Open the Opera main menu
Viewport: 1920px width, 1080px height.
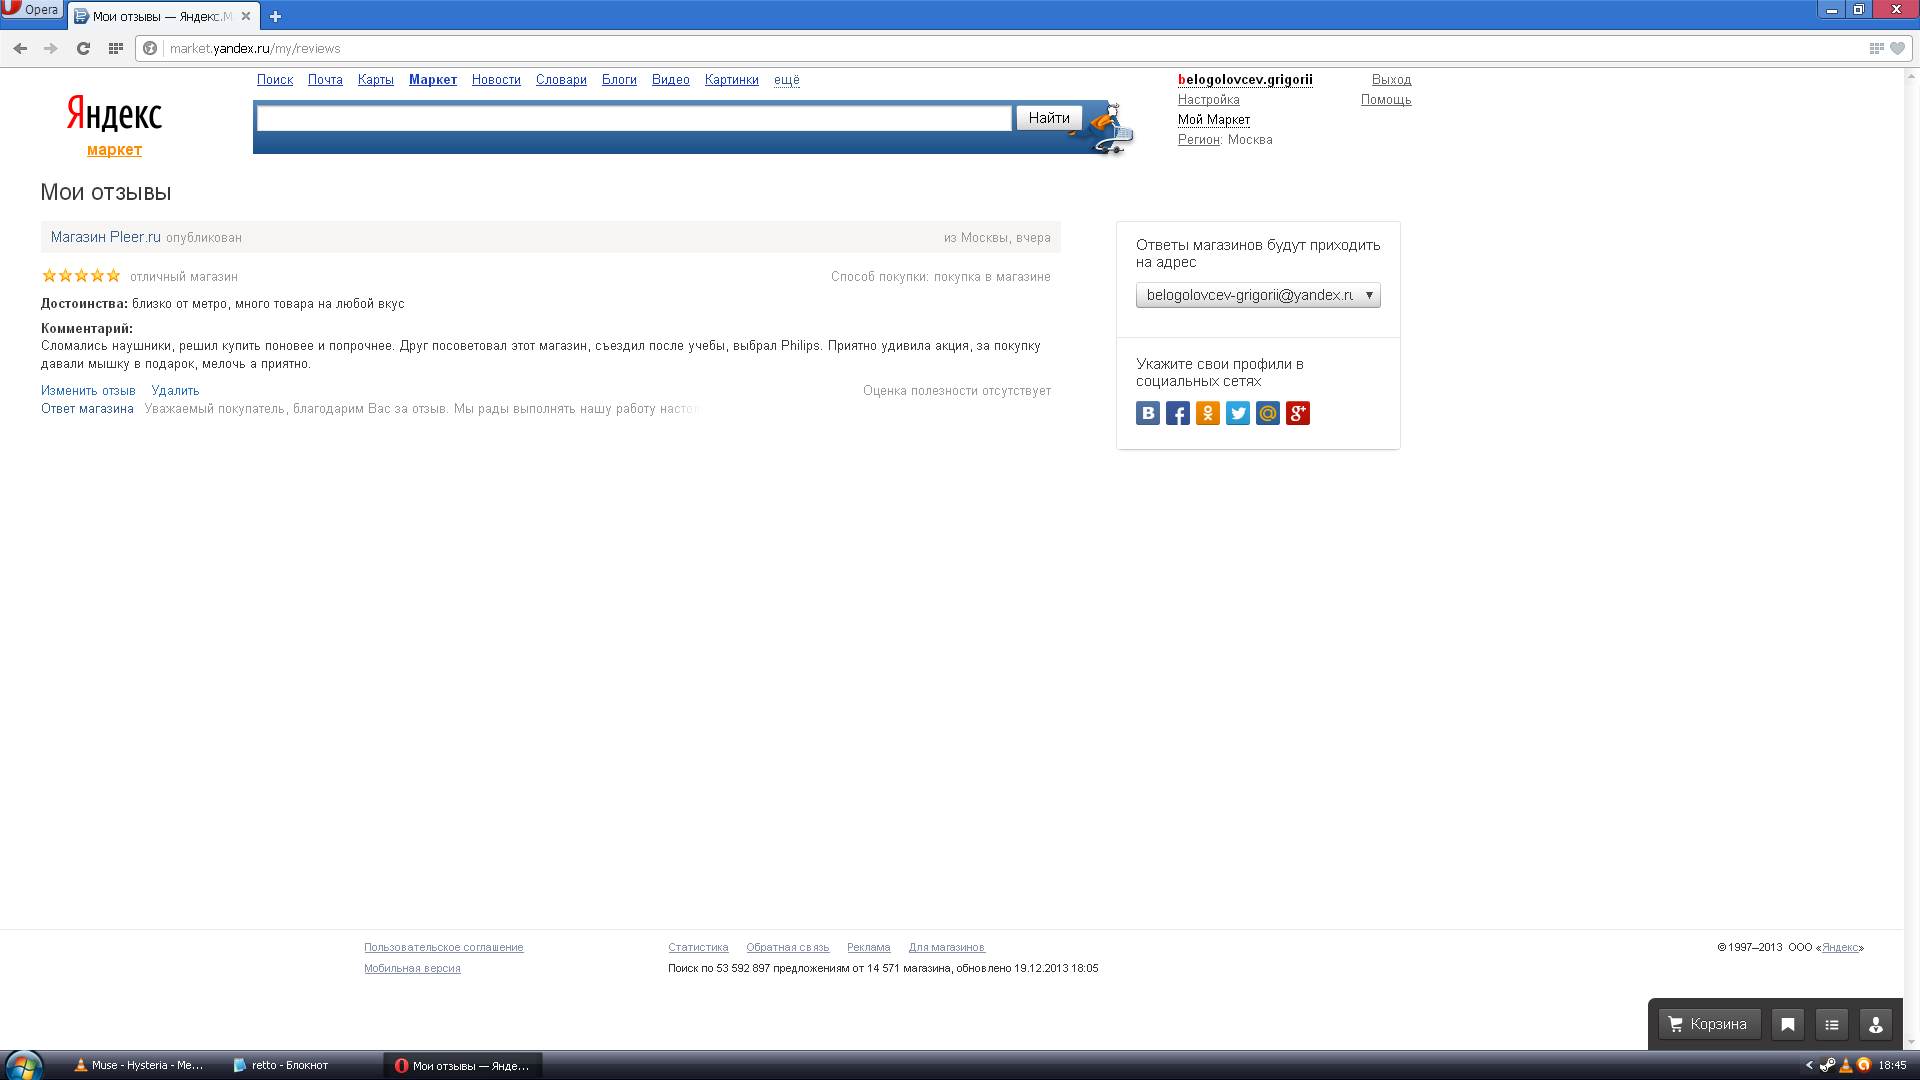click(32, 10)
